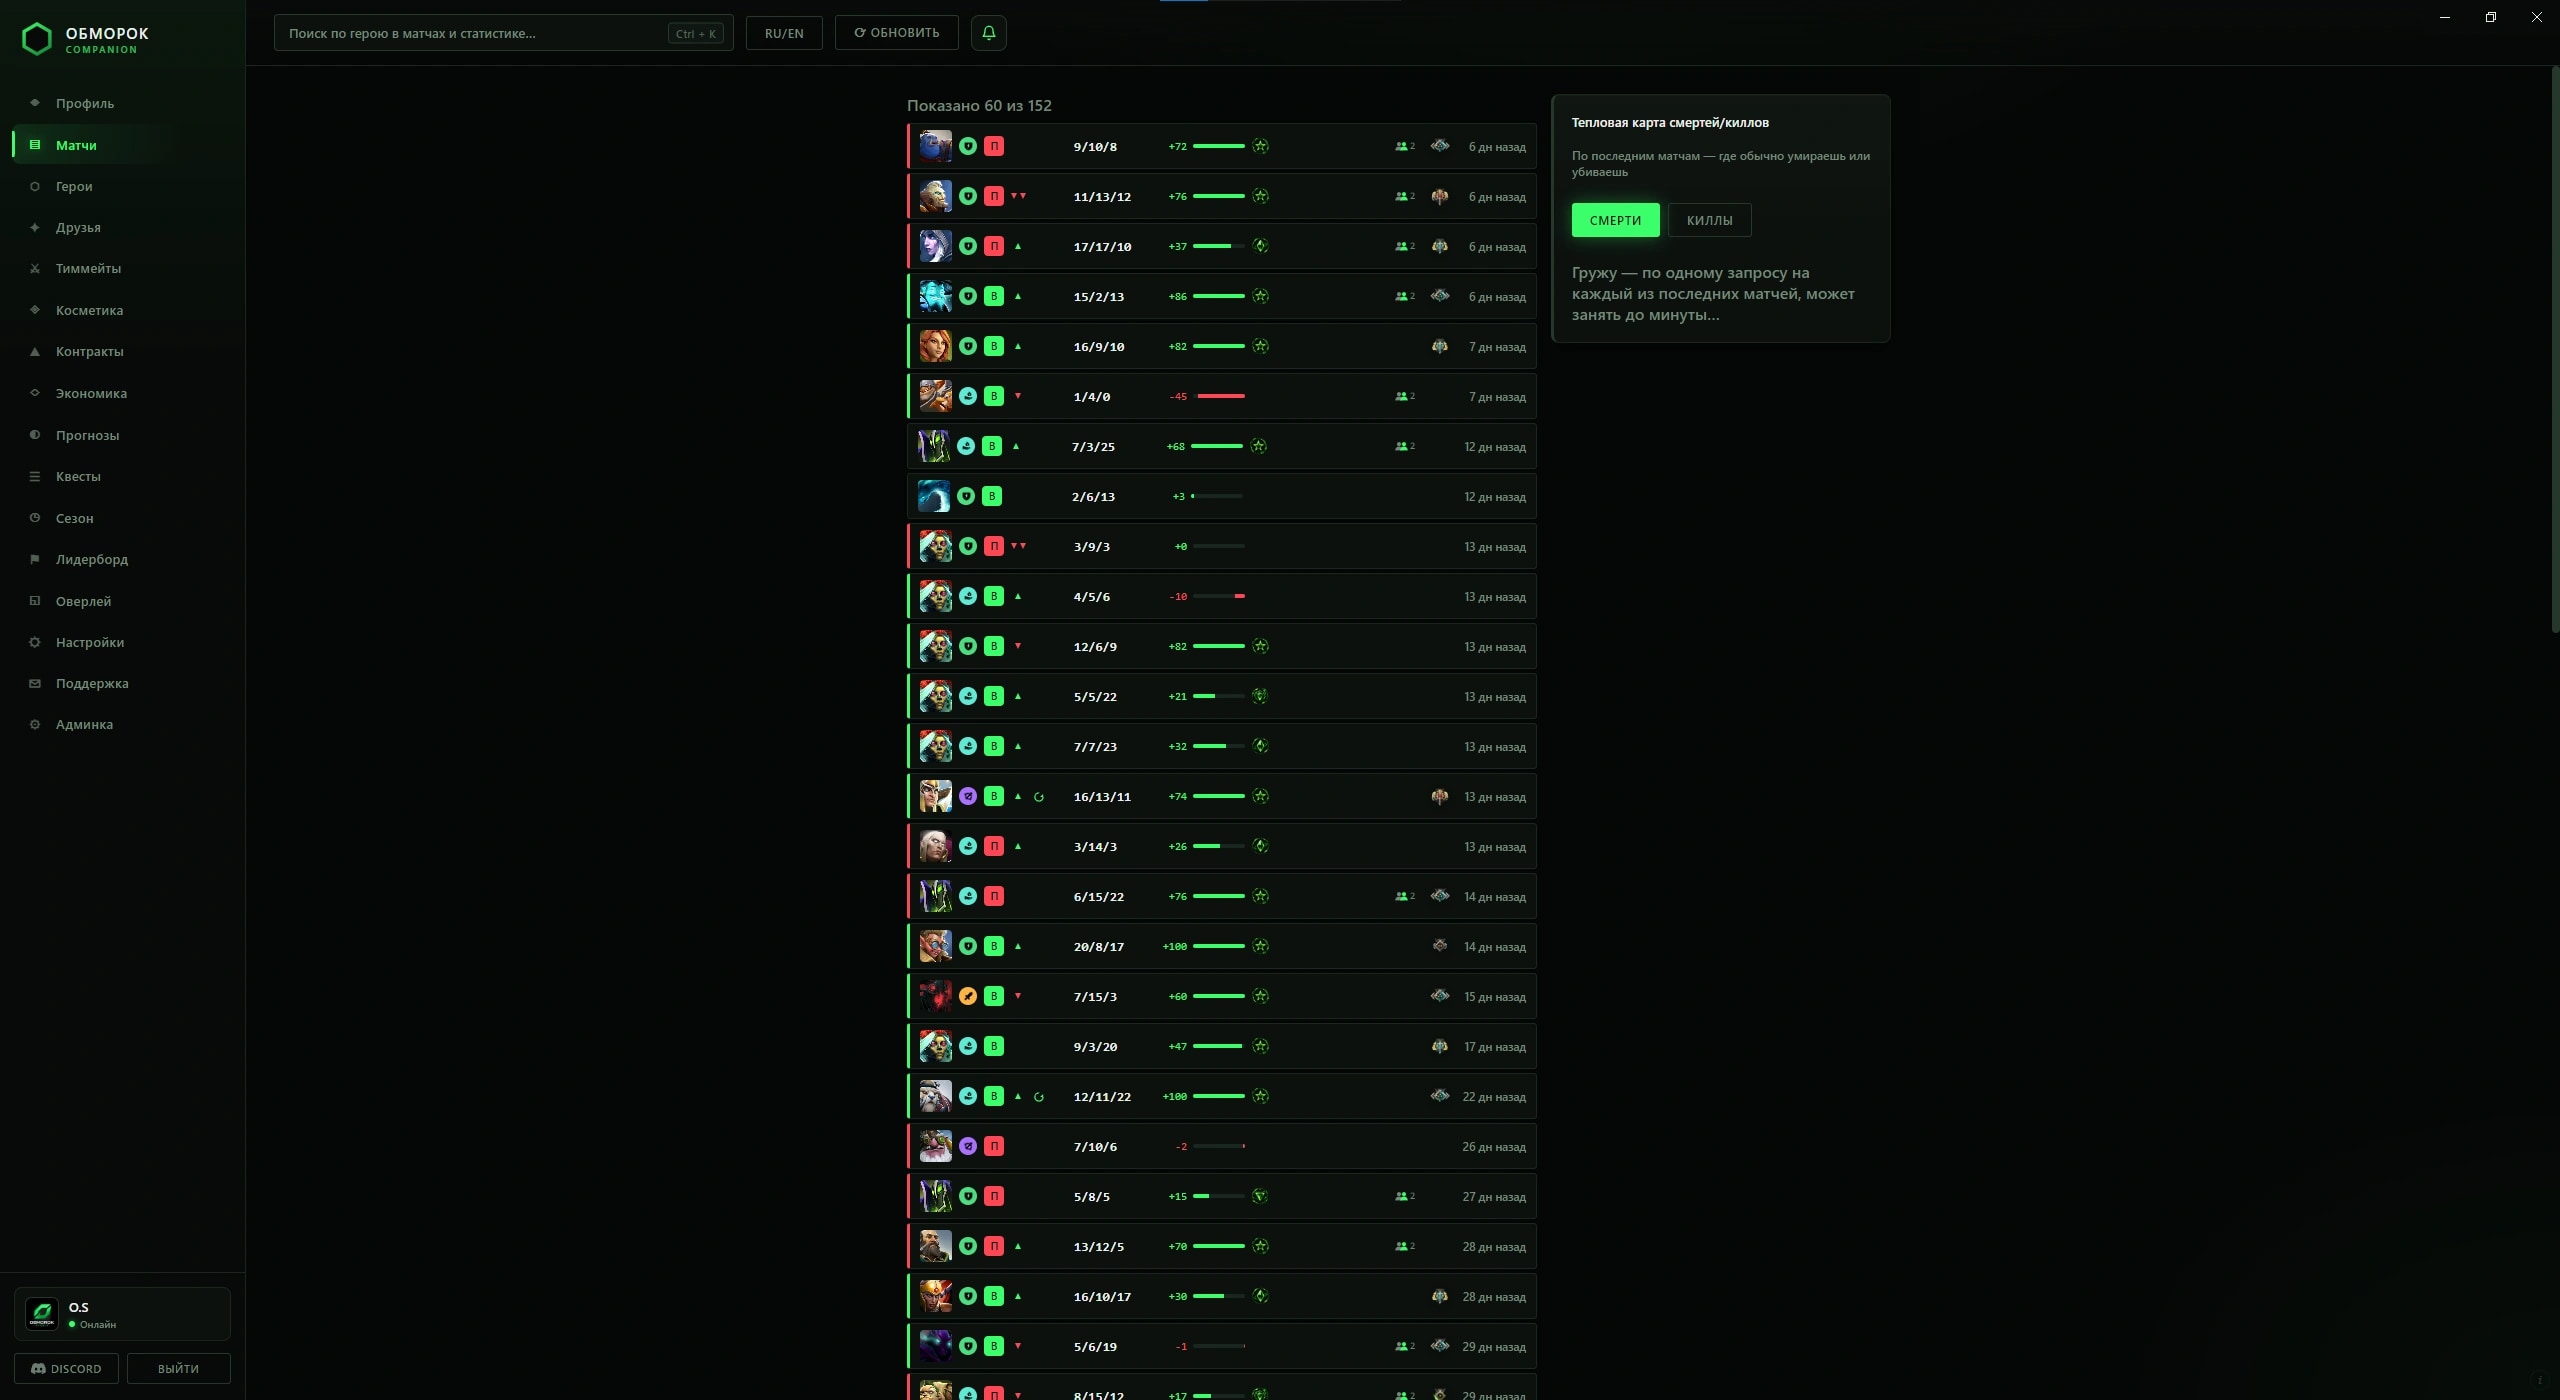Click the rank medal in the 11/13/12 row
Screen dimensions: 2560x1400
tap(1439, 196)
